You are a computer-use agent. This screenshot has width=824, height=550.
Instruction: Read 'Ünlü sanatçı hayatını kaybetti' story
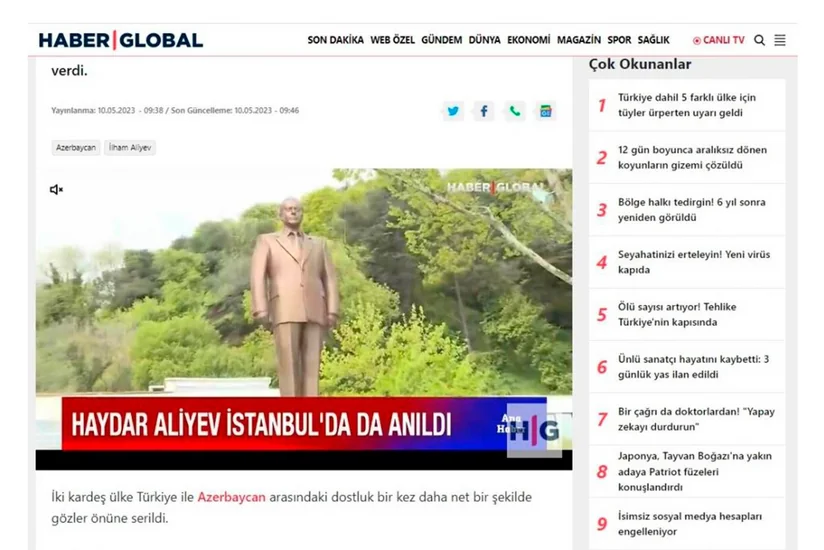pos(687,367)
